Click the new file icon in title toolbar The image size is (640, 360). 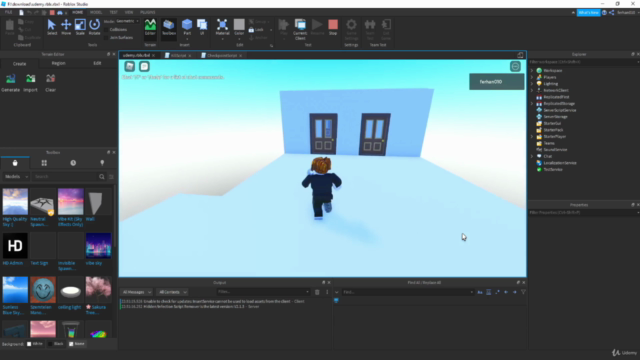[21, 13]
